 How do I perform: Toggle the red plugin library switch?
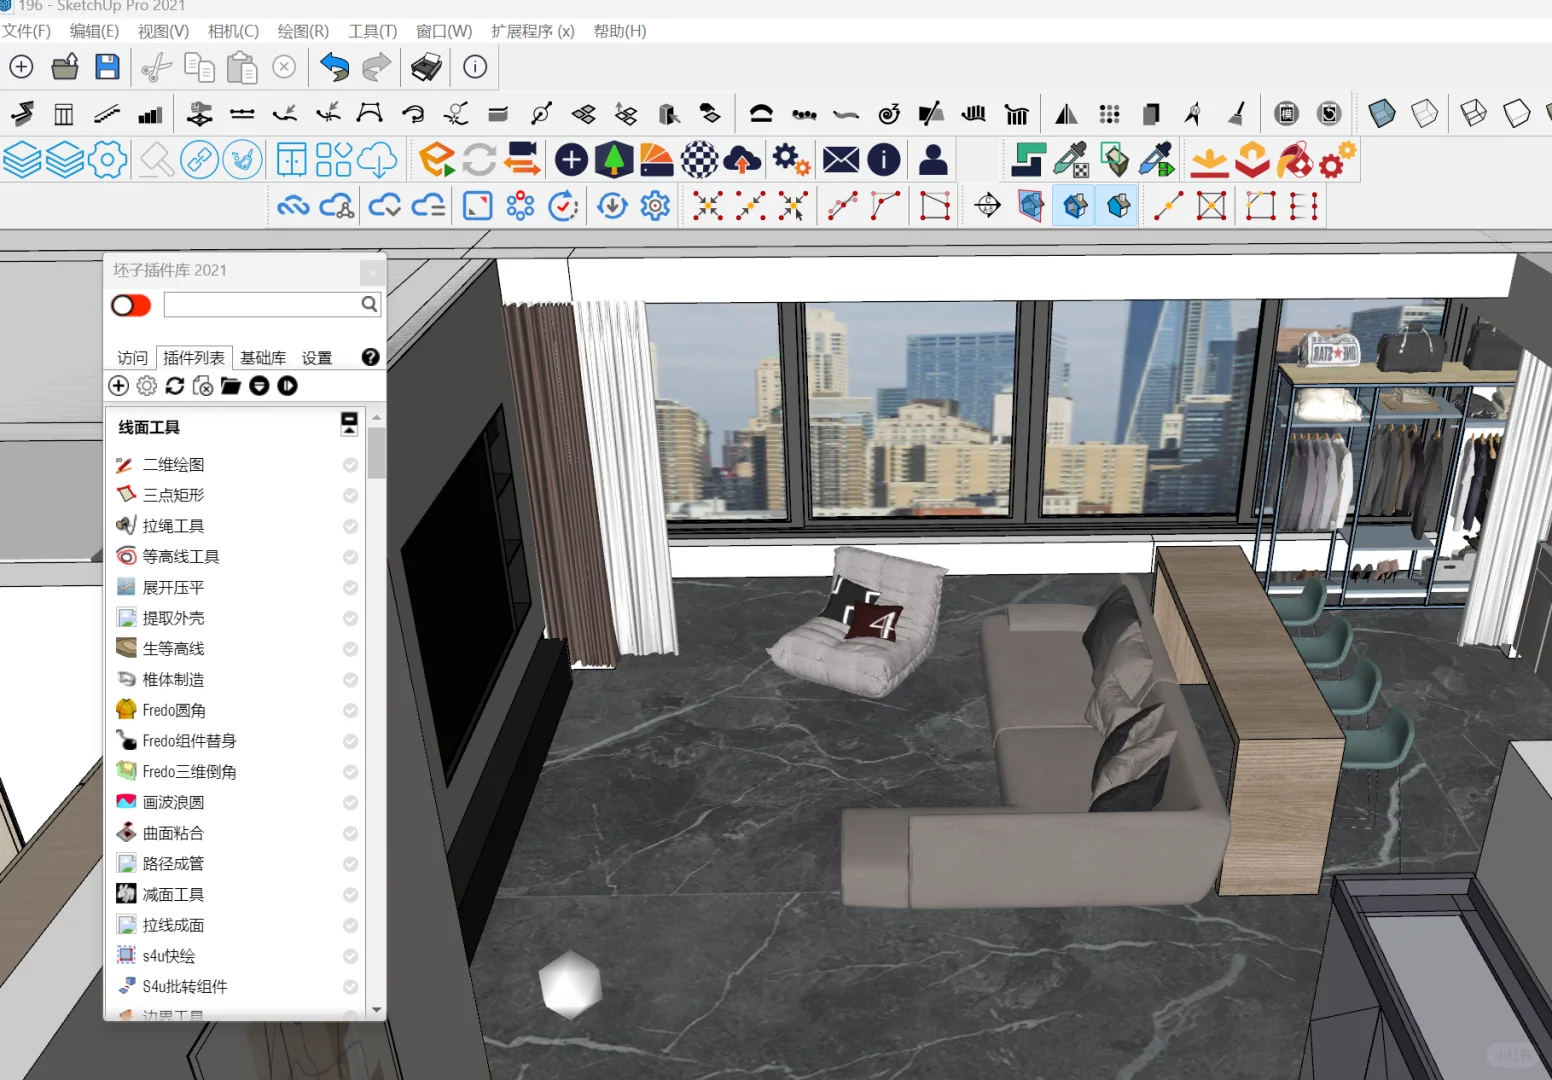pos(131,305)
